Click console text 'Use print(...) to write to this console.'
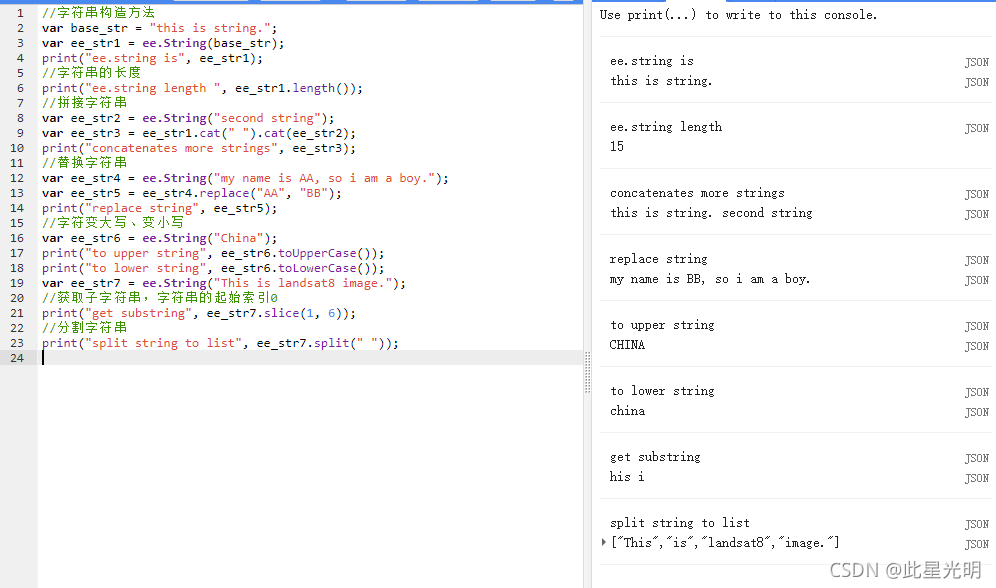The image size is (996, 588). pyautogui.click(x=738, y=15)
